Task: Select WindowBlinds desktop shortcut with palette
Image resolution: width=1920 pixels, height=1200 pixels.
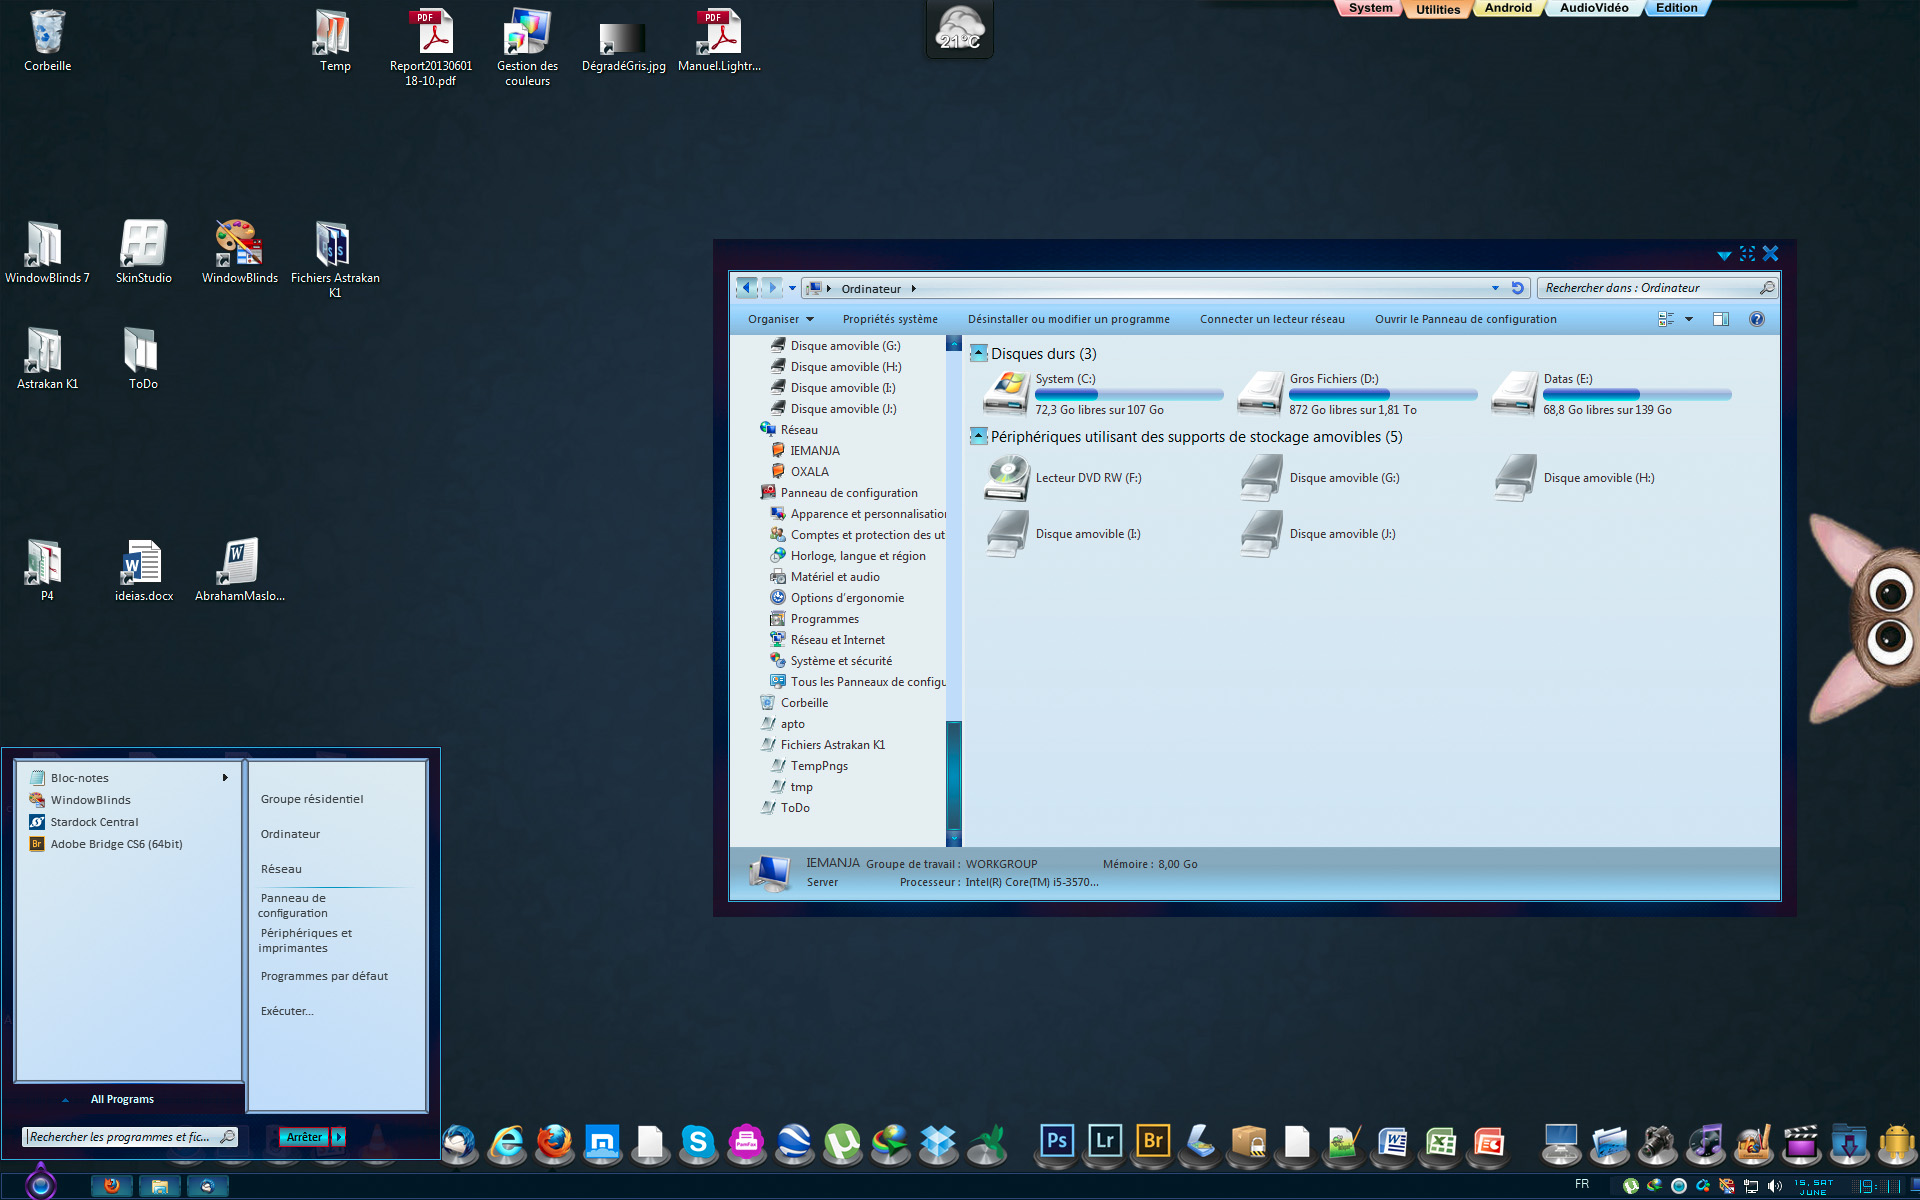Action: click(239, 252)
